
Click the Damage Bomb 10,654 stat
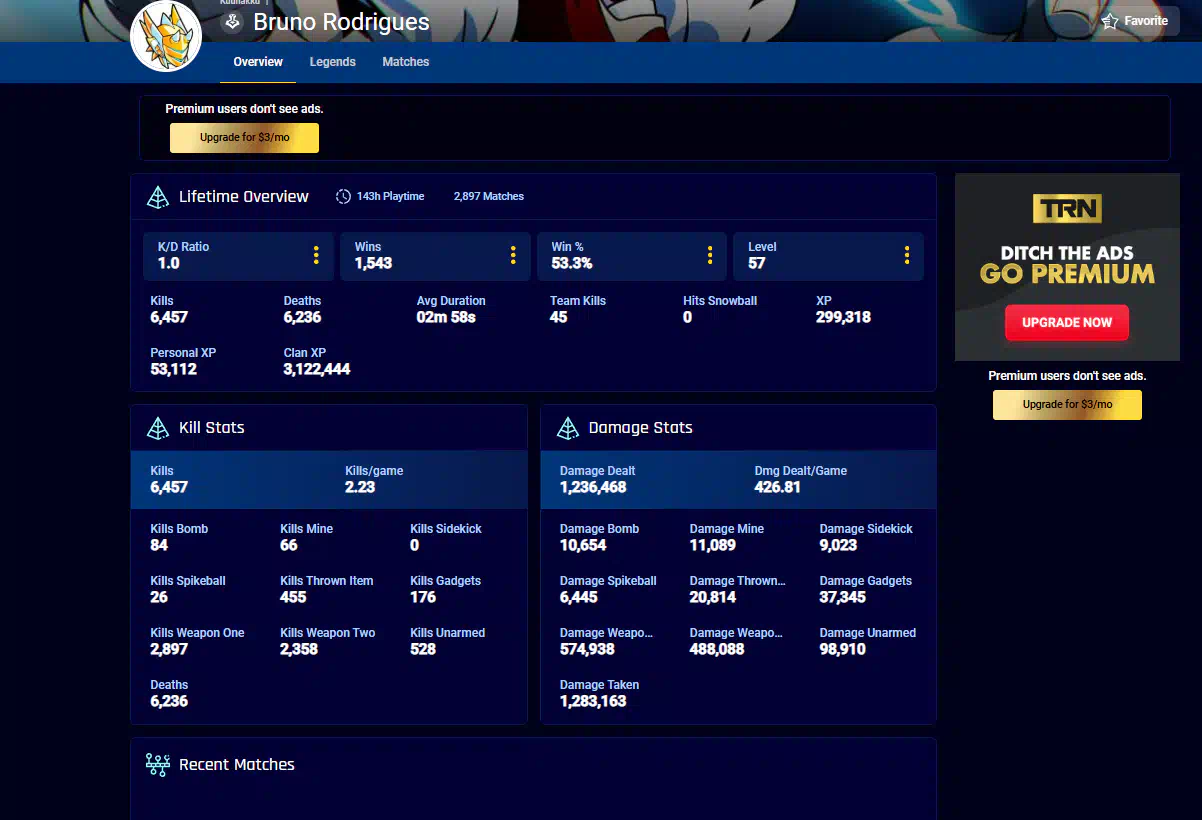click(599, 537)
